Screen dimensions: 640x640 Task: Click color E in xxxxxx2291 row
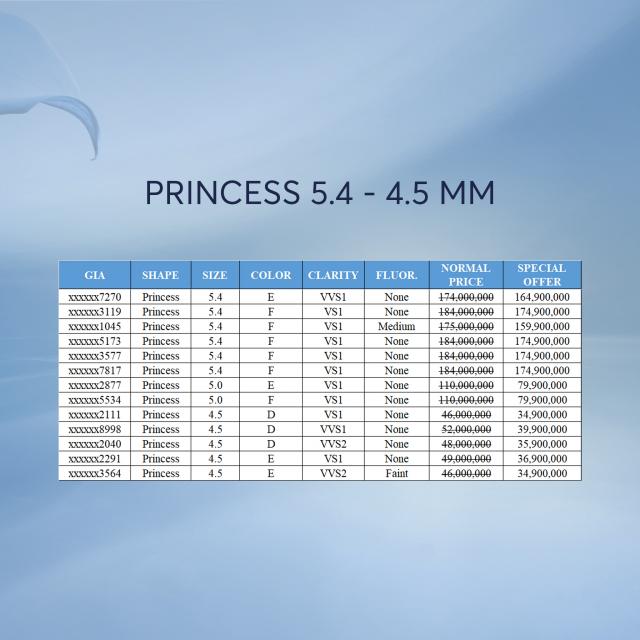coord(271,459)
